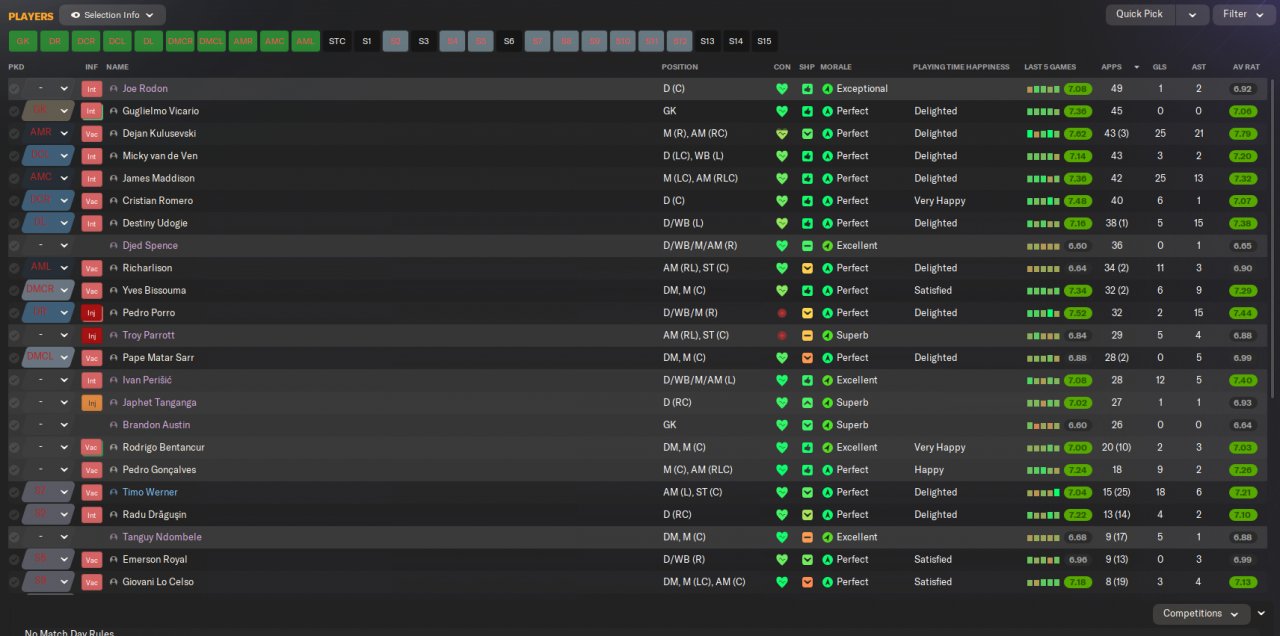The width and height of the screenshot is (1280, 636).
Task: Sort by the APPS column header
Action: pyautogui.click(x=1111, y=67)
